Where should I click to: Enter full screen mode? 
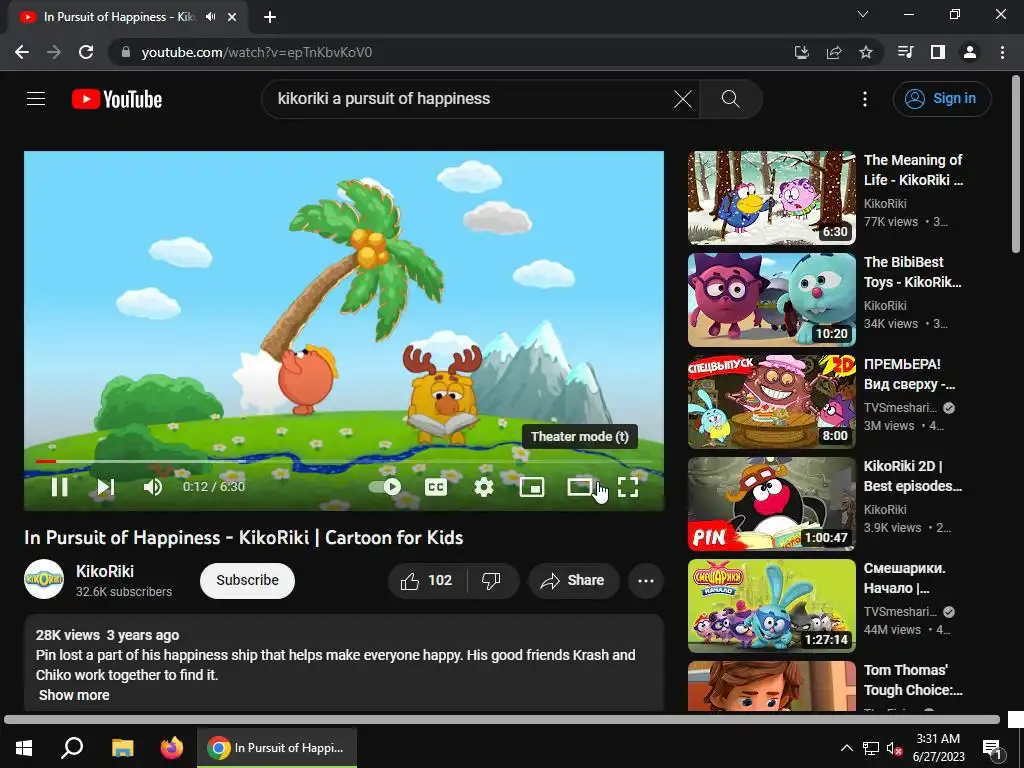[x=628, y=487]
